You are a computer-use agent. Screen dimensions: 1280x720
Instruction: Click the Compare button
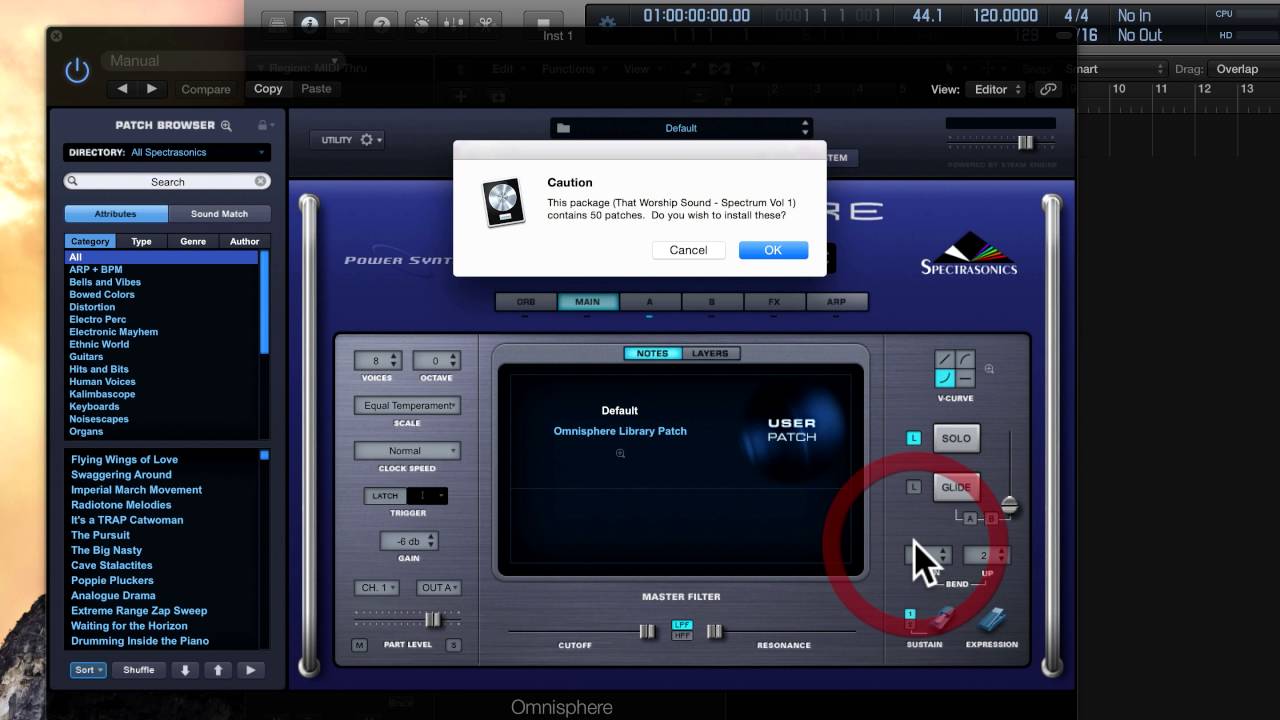[x=206, y=89]
